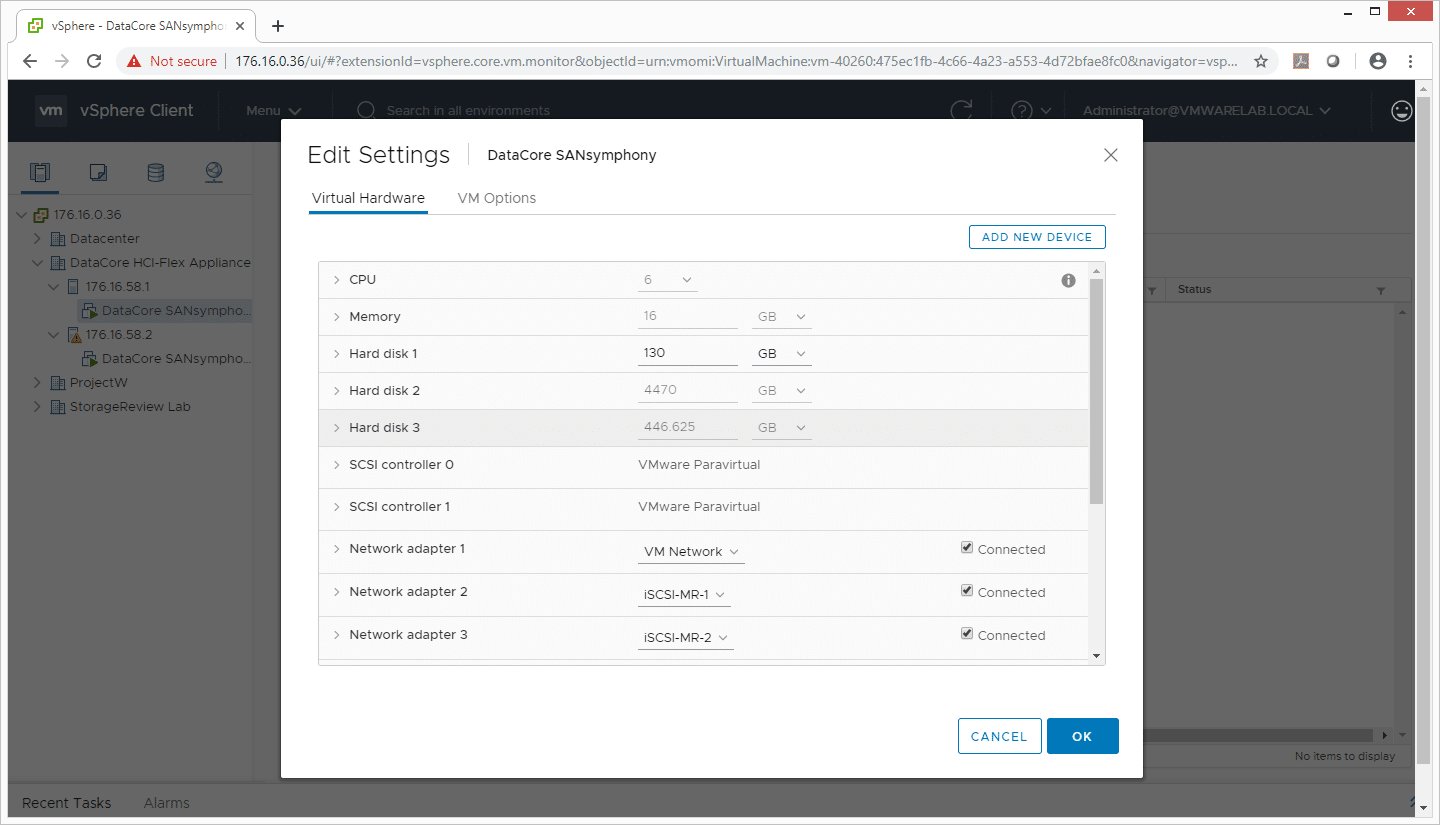This screenshot has height=825, width=1440.
Task: Click the CPU info icon
Action: [1068, 280]
